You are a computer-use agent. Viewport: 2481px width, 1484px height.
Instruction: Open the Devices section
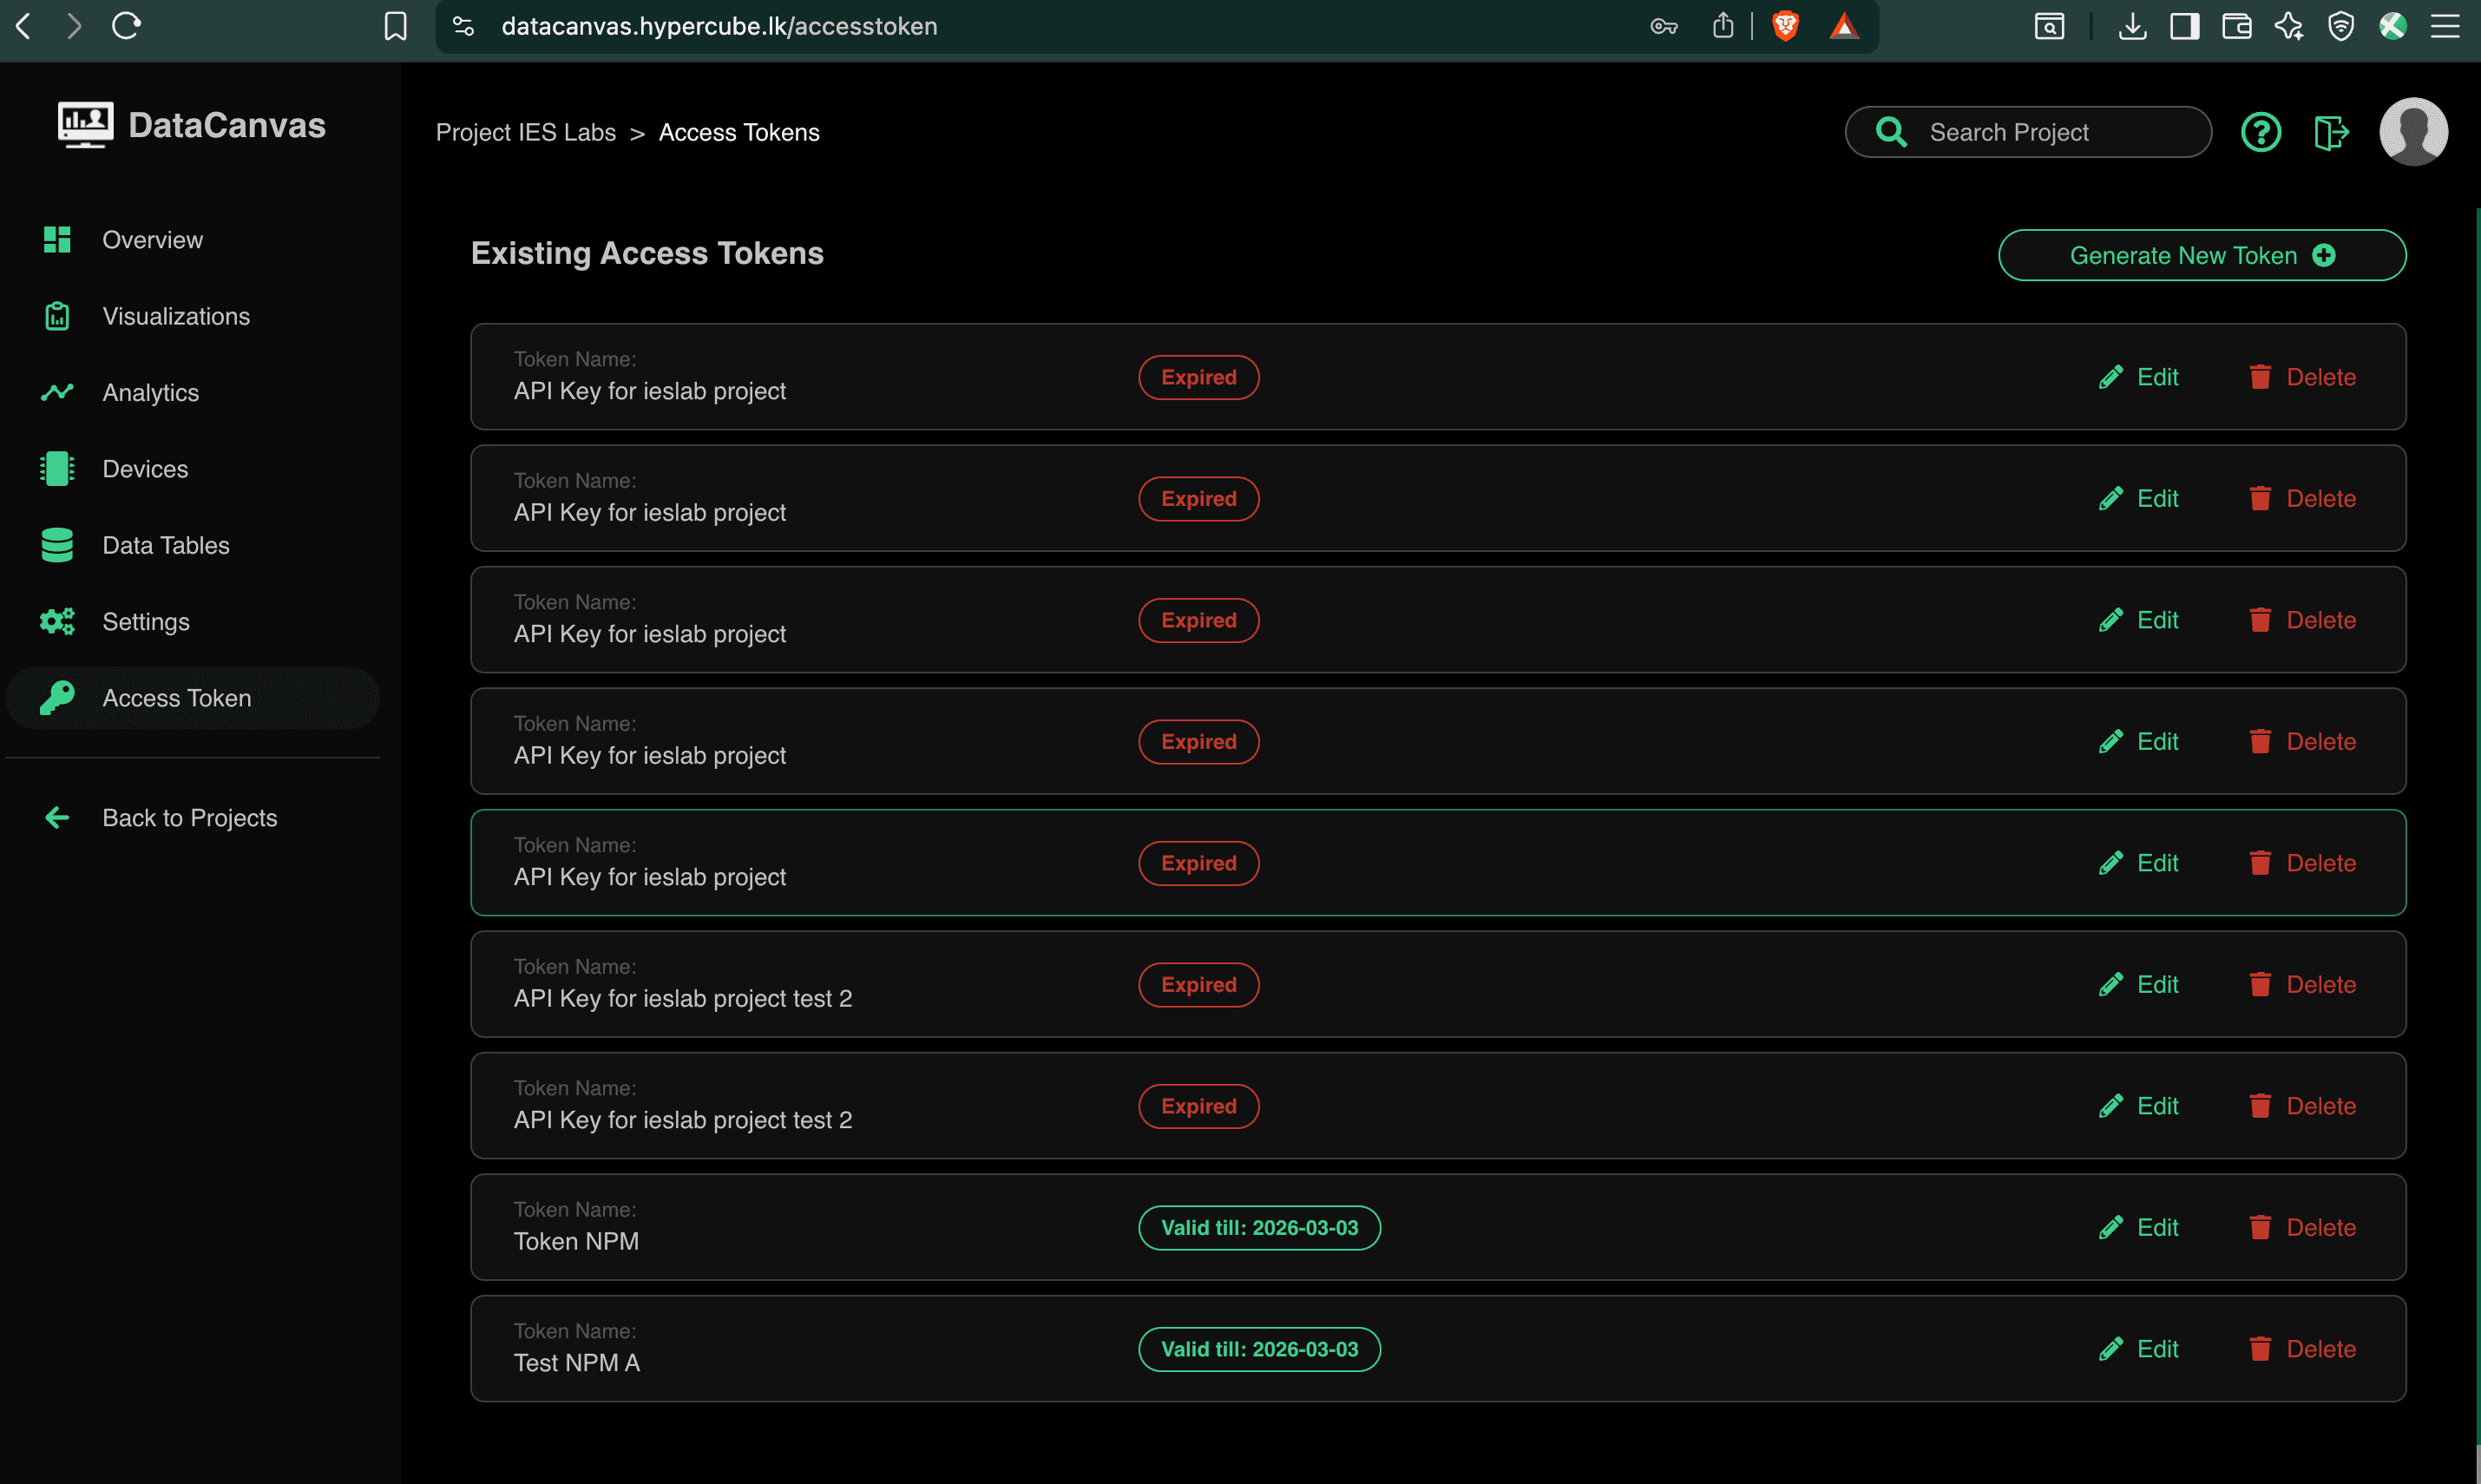pos(145,468)
